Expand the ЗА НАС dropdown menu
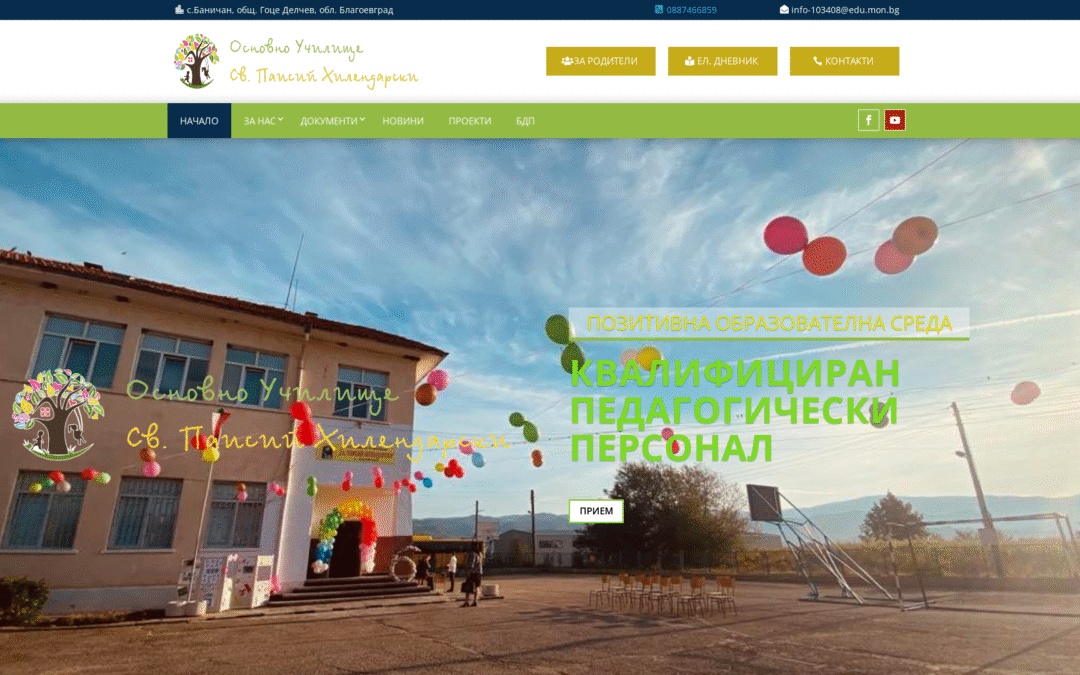The image size is (1080, 675). click(x=262, y=121)
